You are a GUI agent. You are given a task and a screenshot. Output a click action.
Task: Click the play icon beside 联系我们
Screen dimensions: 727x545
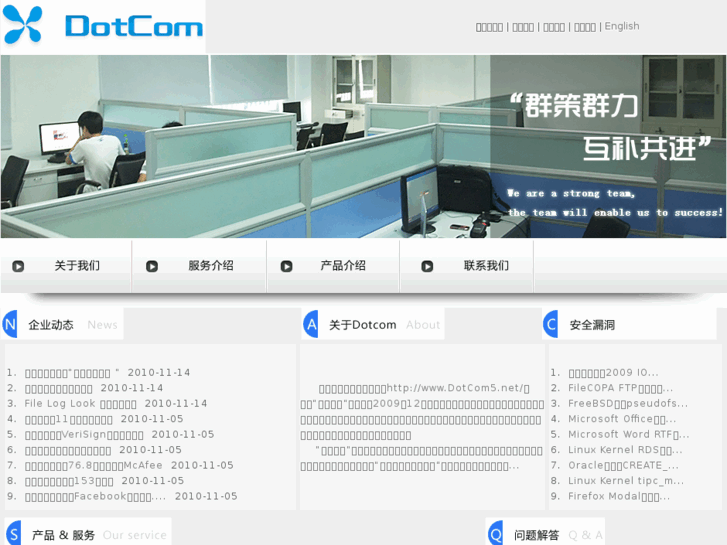(x=427, y=266)
